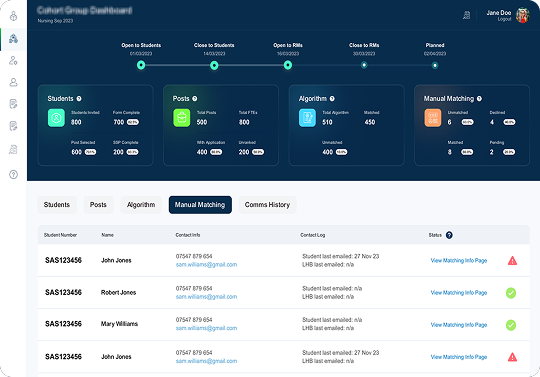Click the building icon beside Jane Doe
Image resolution: width=540 pixels, height=377 pixels.
tap(466, 15)
